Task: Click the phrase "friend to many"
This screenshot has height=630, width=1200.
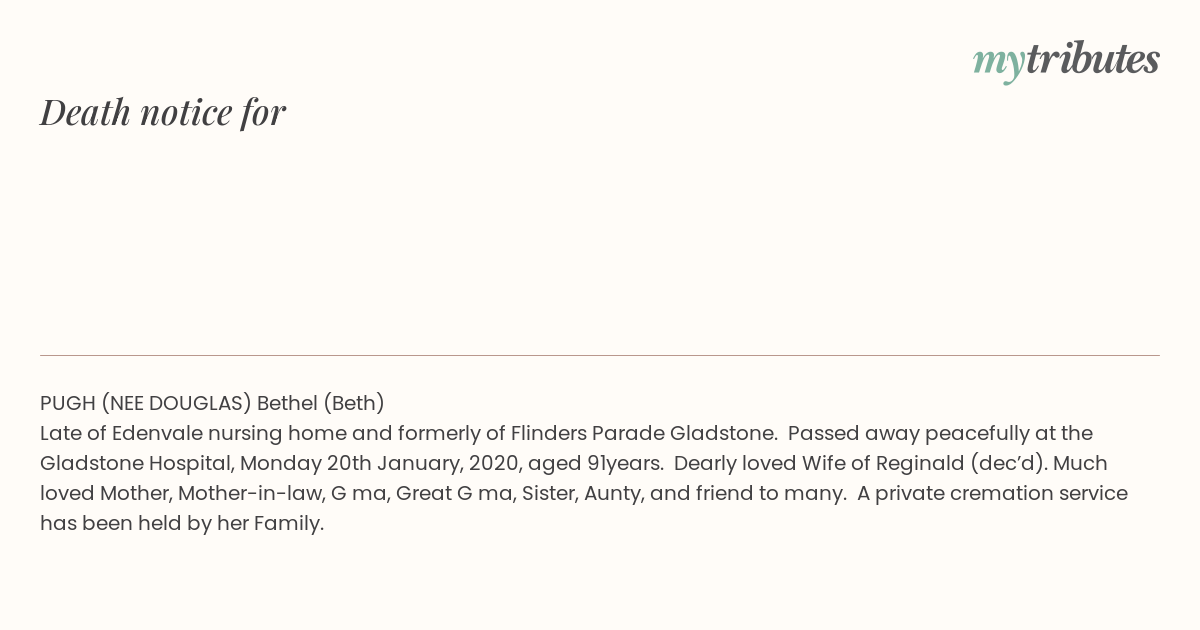Action: coord(773,493)
